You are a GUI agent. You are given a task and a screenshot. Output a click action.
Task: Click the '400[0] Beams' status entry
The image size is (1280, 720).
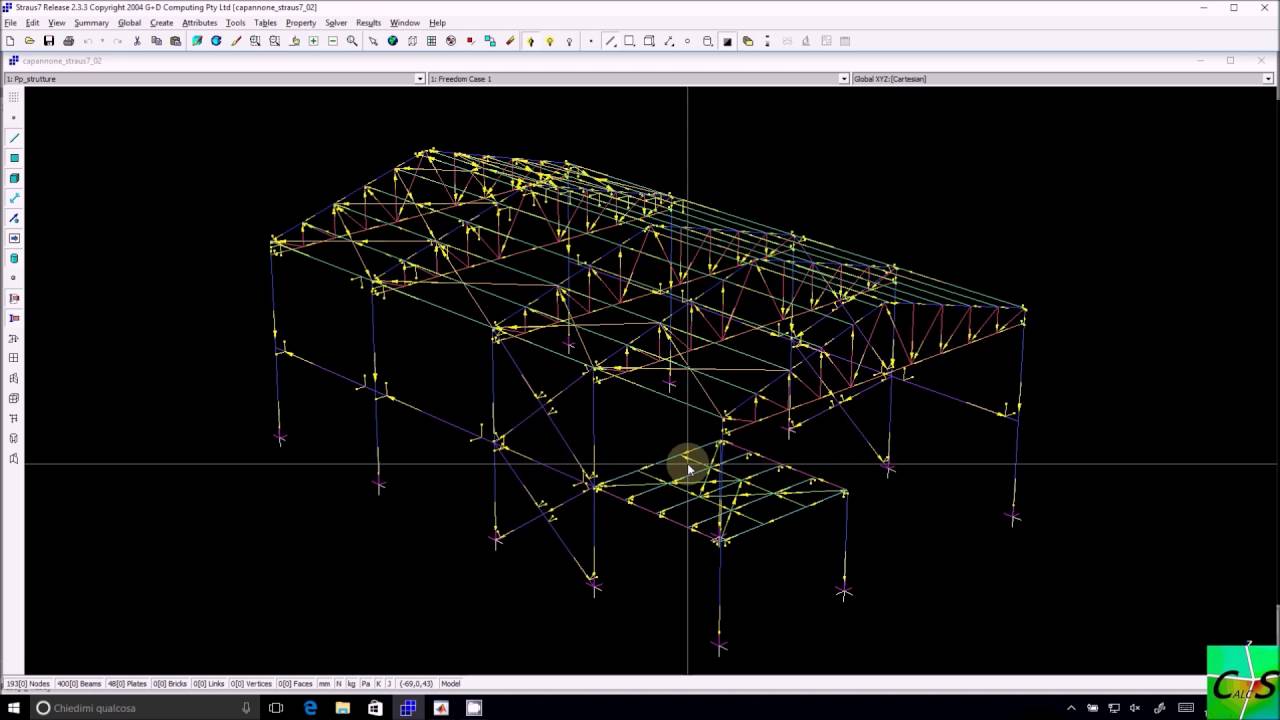78,684
